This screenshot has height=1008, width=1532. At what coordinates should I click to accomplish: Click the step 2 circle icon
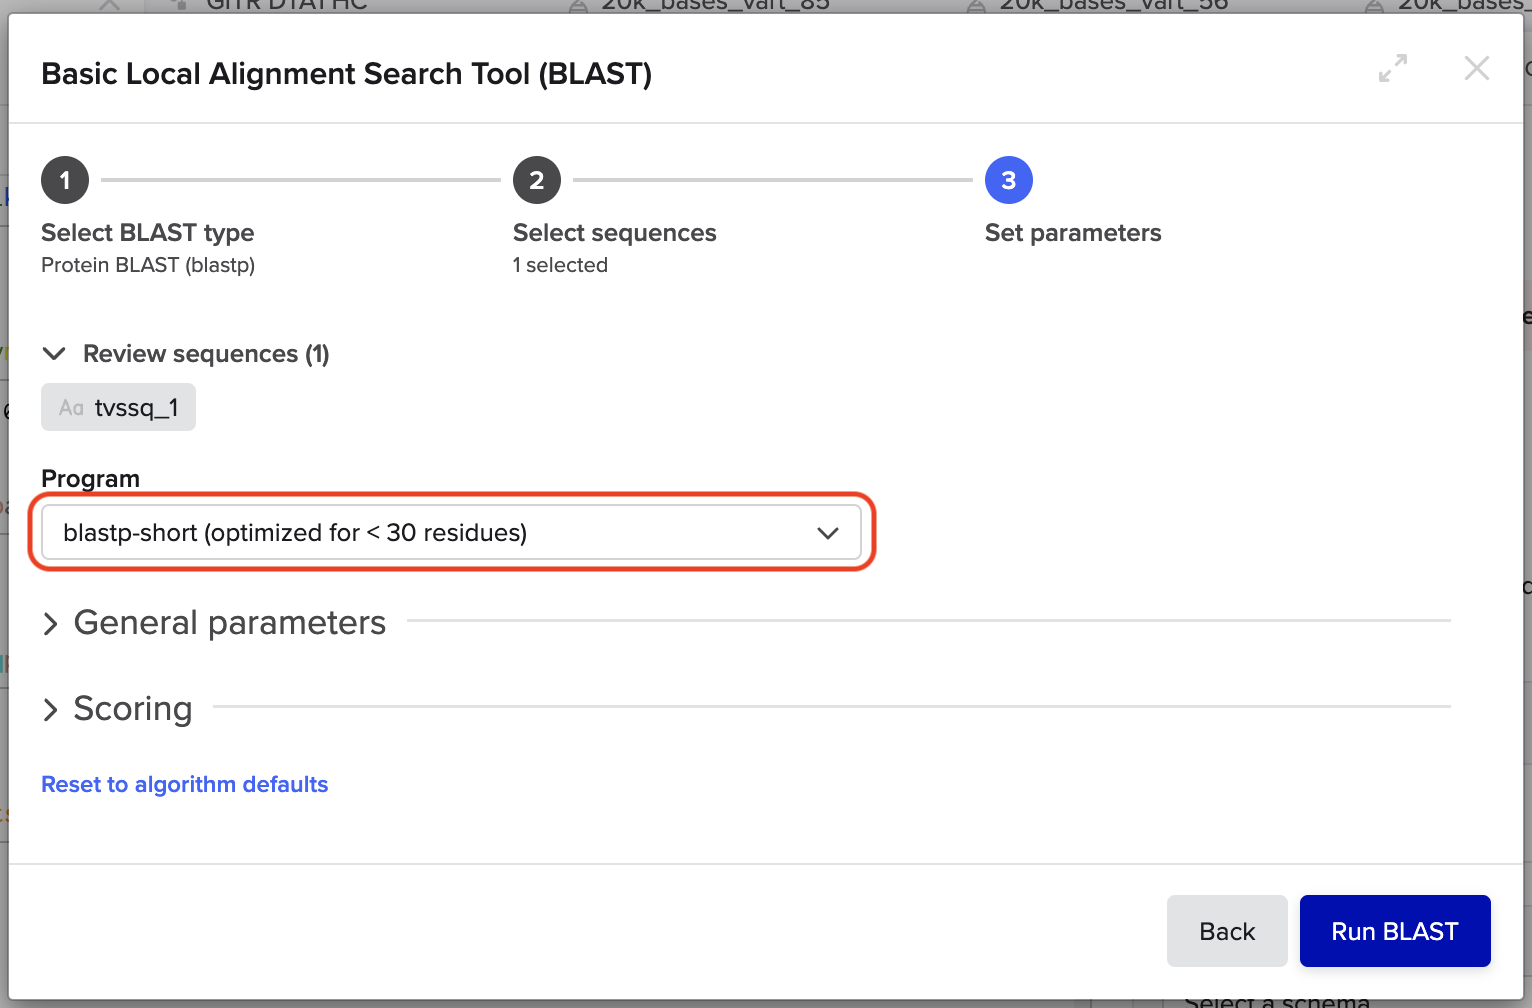pyautogui.click(x=537, y=181)
